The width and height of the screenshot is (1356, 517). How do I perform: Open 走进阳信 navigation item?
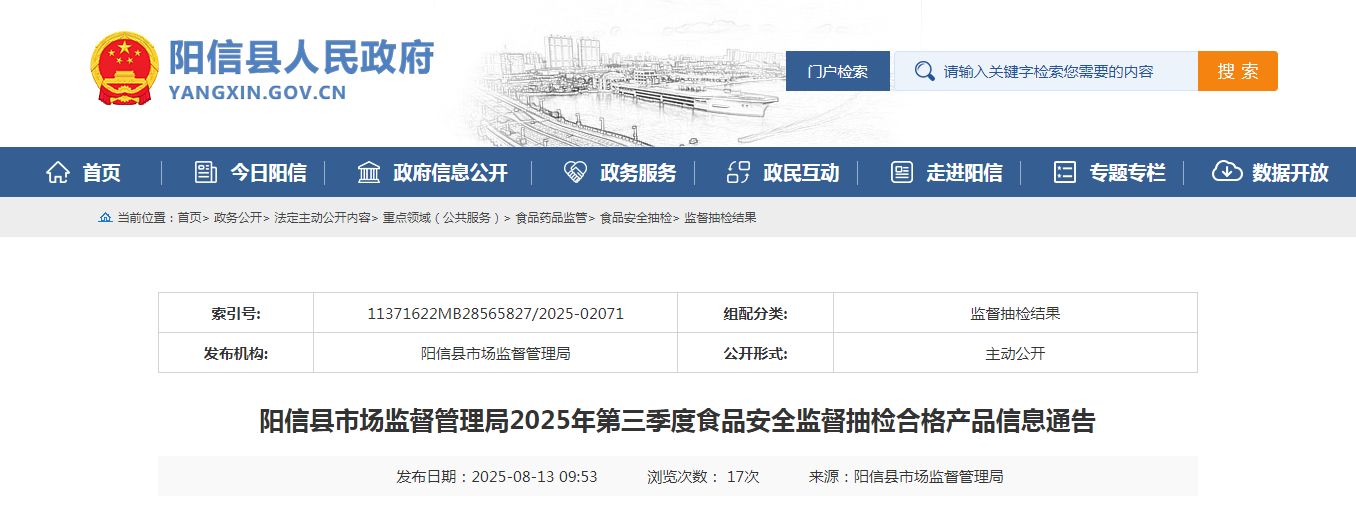click(x=964, y=172)
